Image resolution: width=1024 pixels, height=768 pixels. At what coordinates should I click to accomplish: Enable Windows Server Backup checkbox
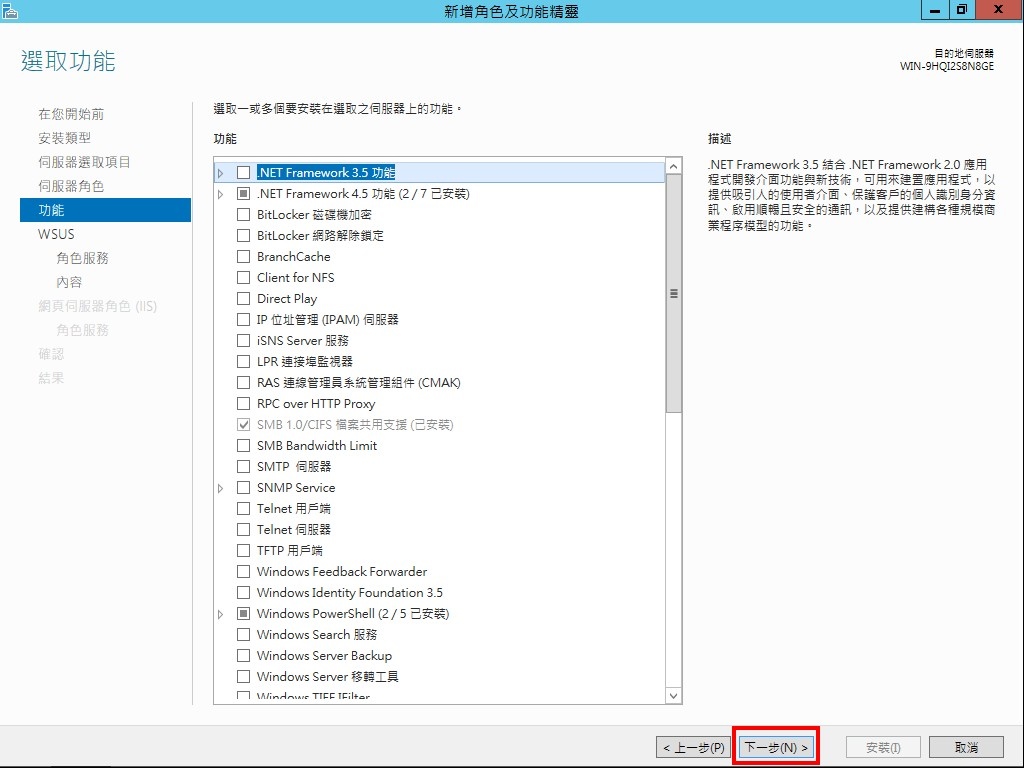244,655
